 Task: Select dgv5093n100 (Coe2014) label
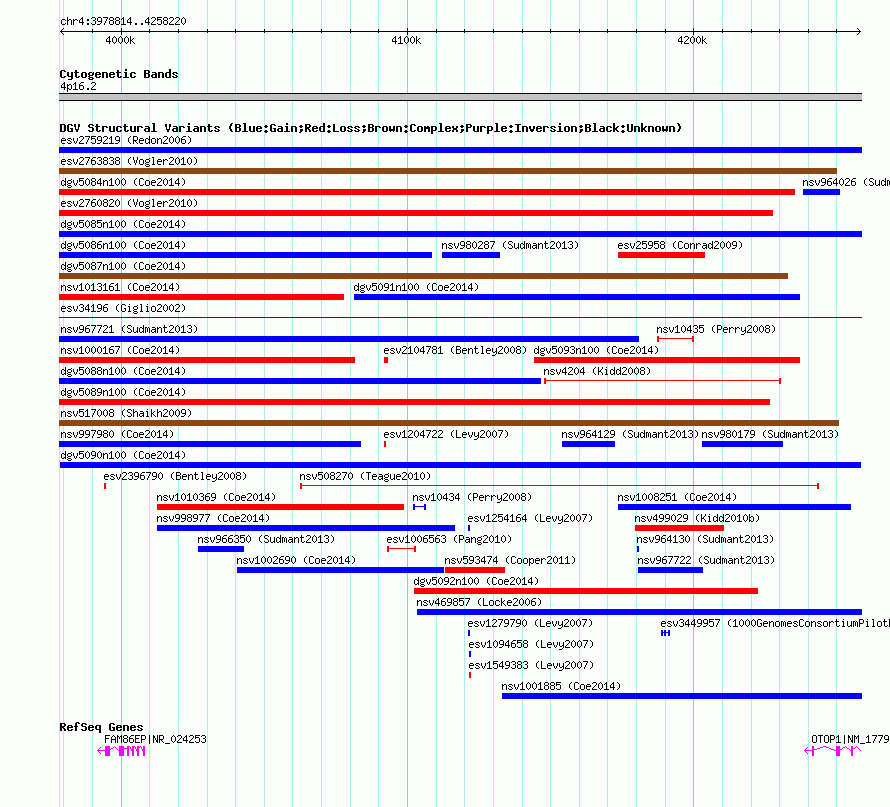tap(596, 350)
